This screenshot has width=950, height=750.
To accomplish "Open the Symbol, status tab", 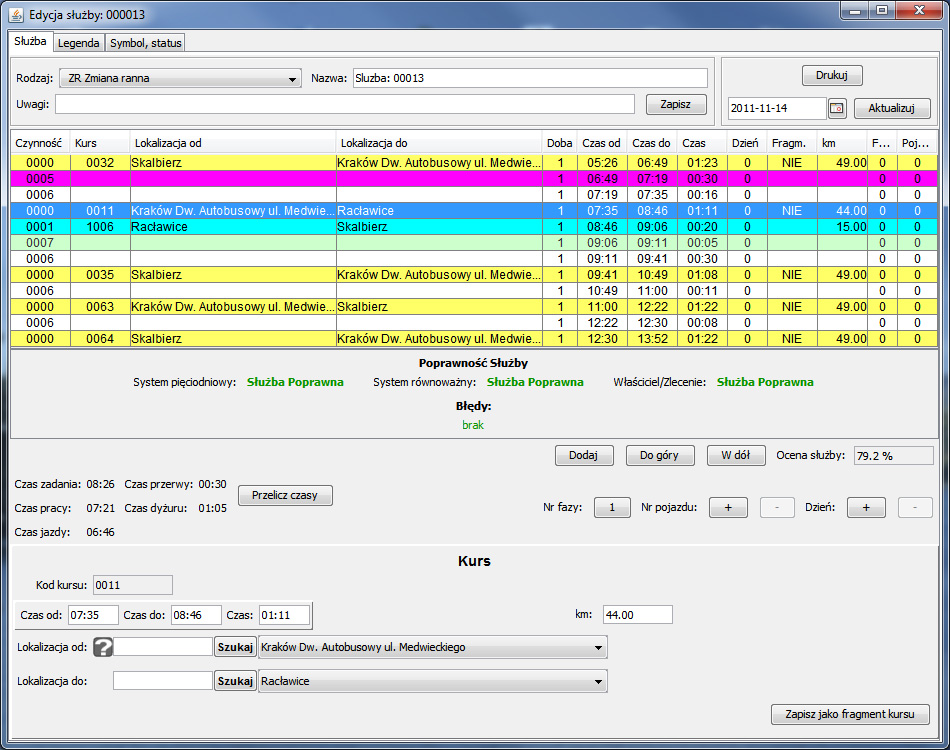I will [x=145, y=43].
